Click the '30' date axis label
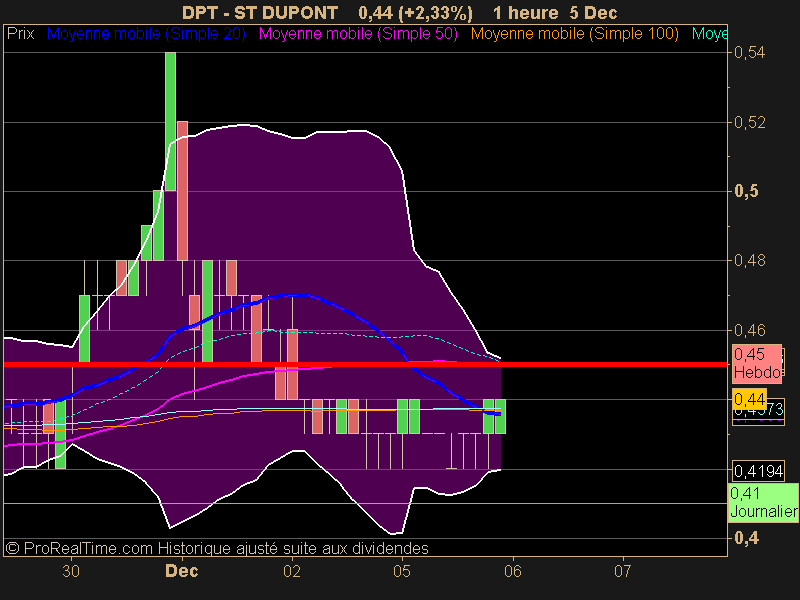 click(x=71, y=571)
